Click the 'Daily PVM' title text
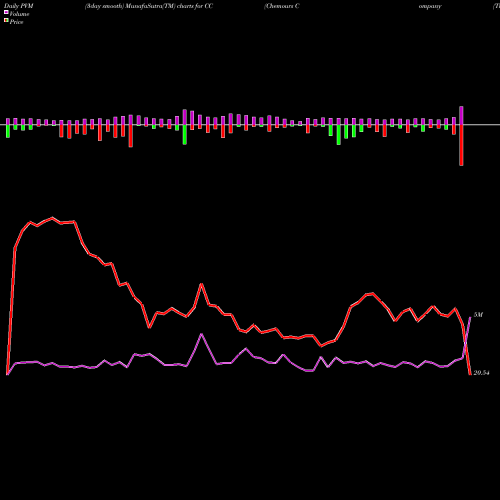The height and width of the screenshot is (500, 500). pyautogui.click(x=19, y=6)
